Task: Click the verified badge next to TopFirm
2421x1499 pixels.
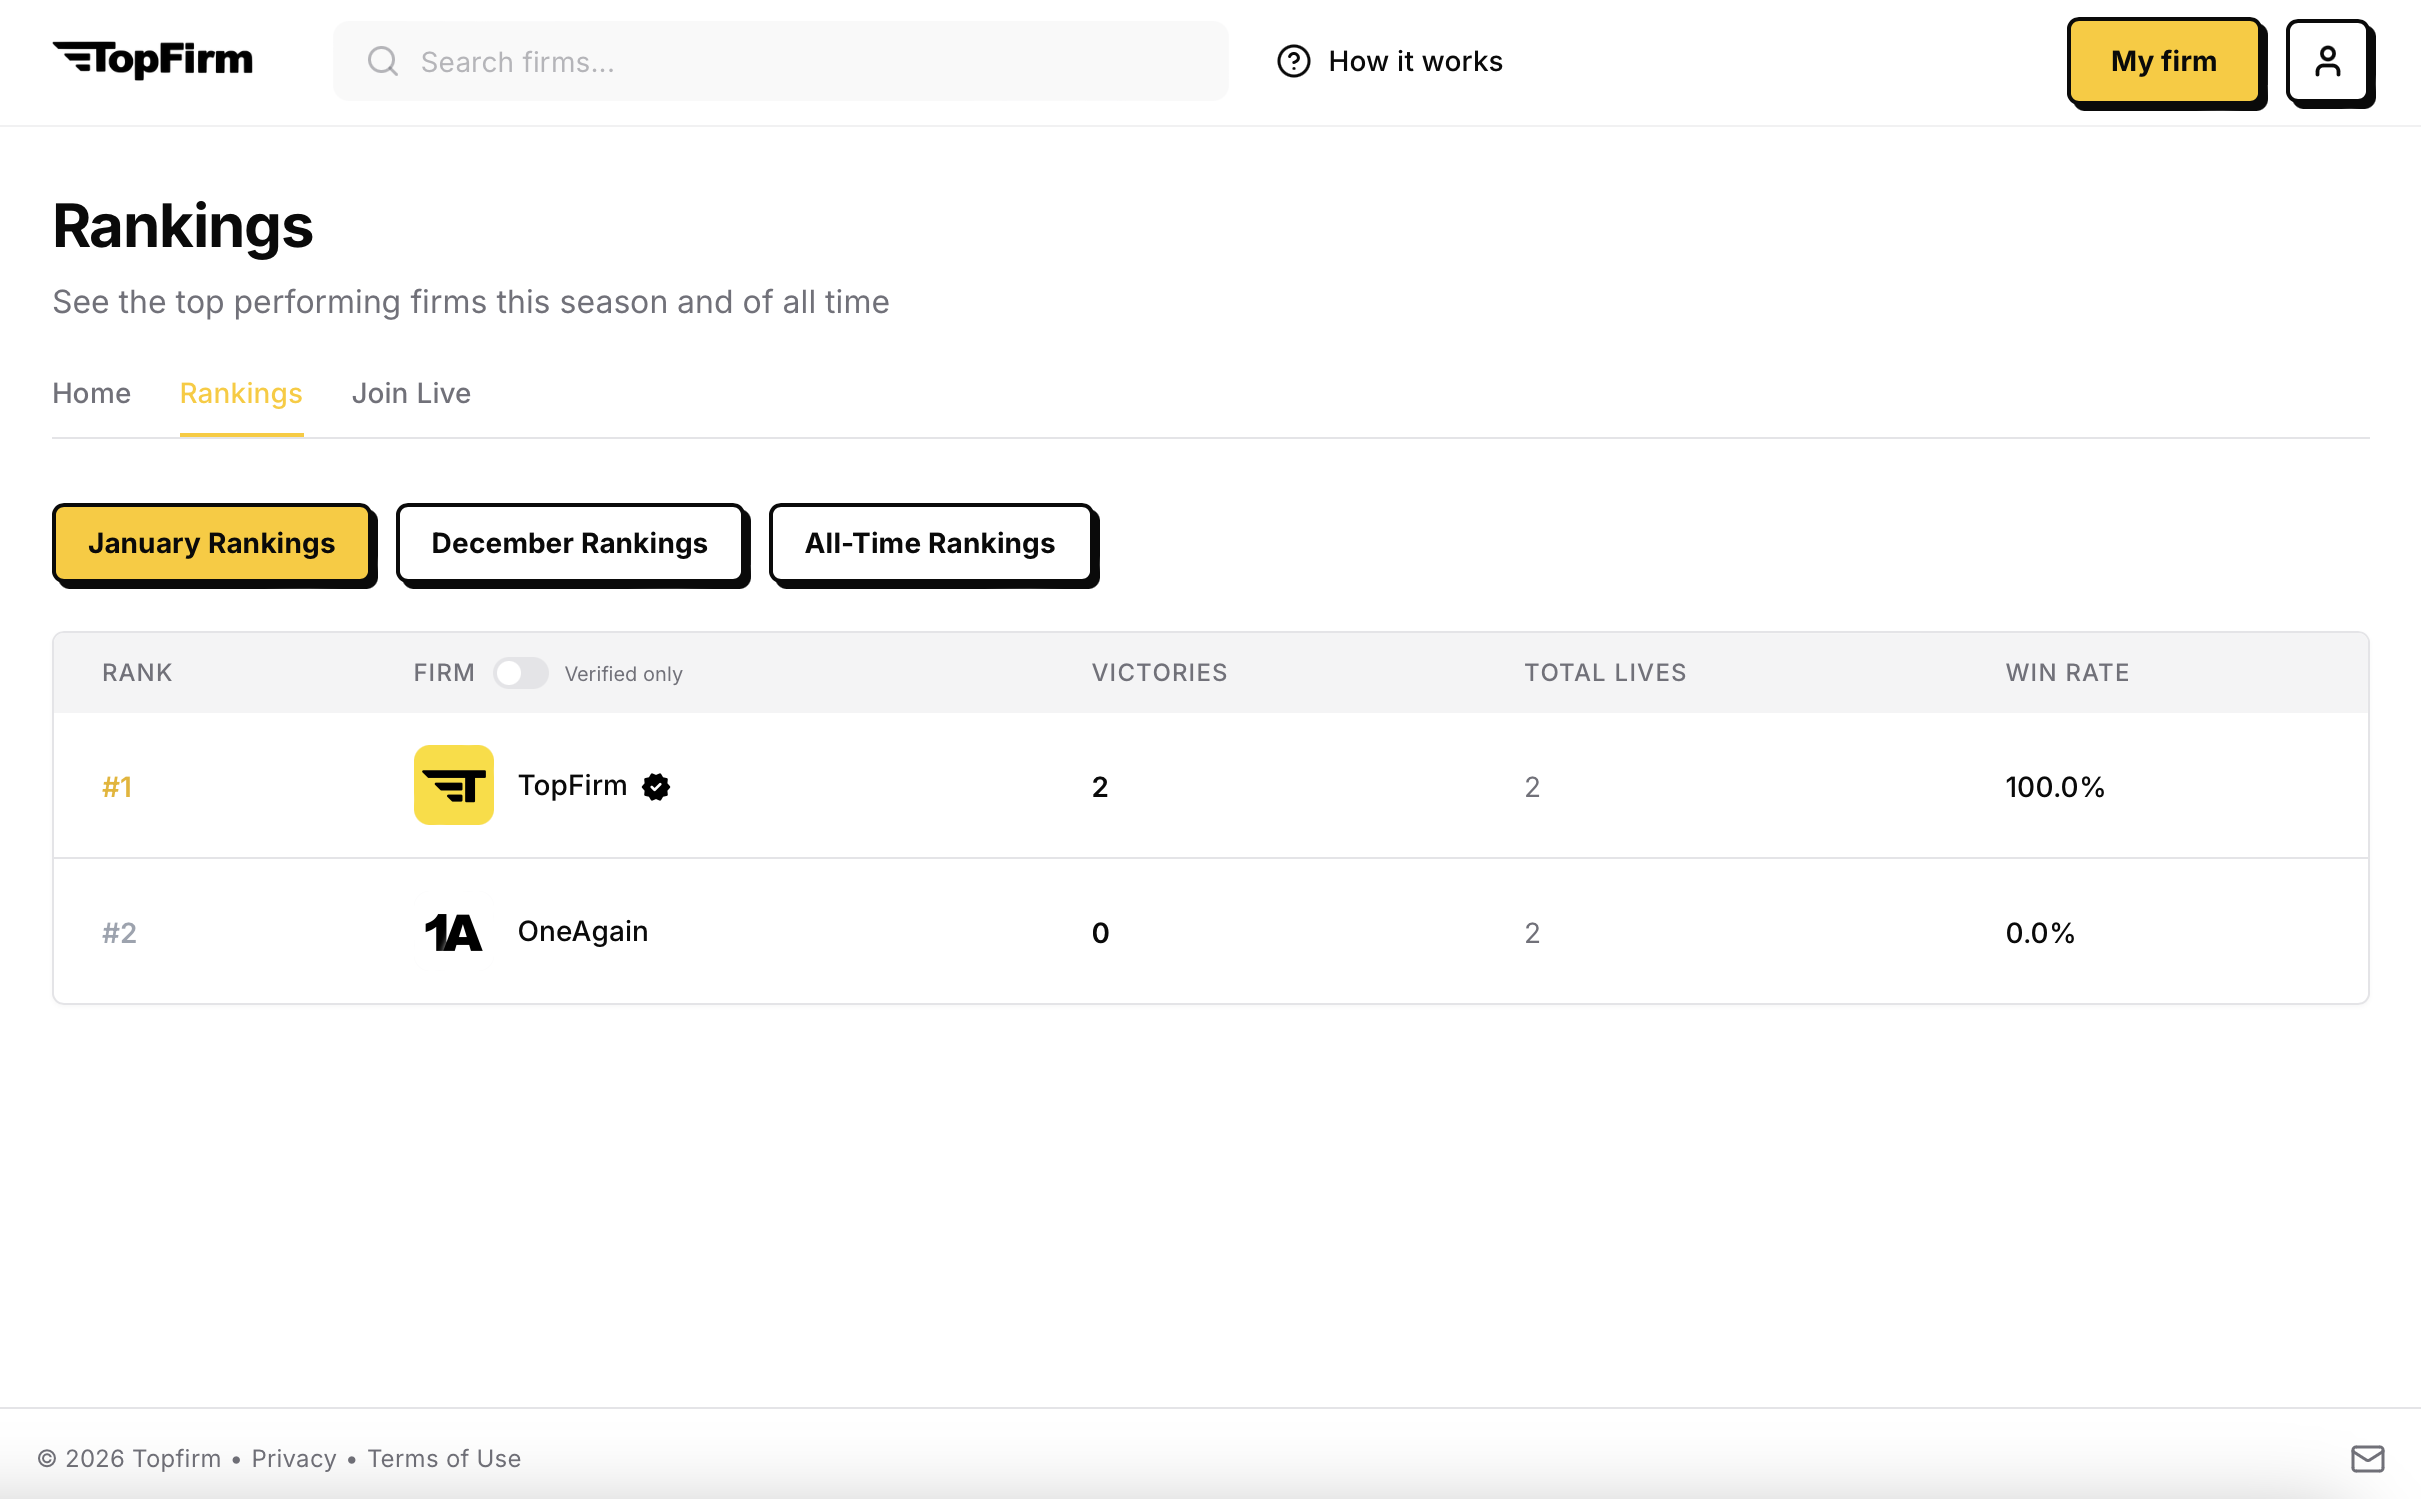Action: (655, 786)
